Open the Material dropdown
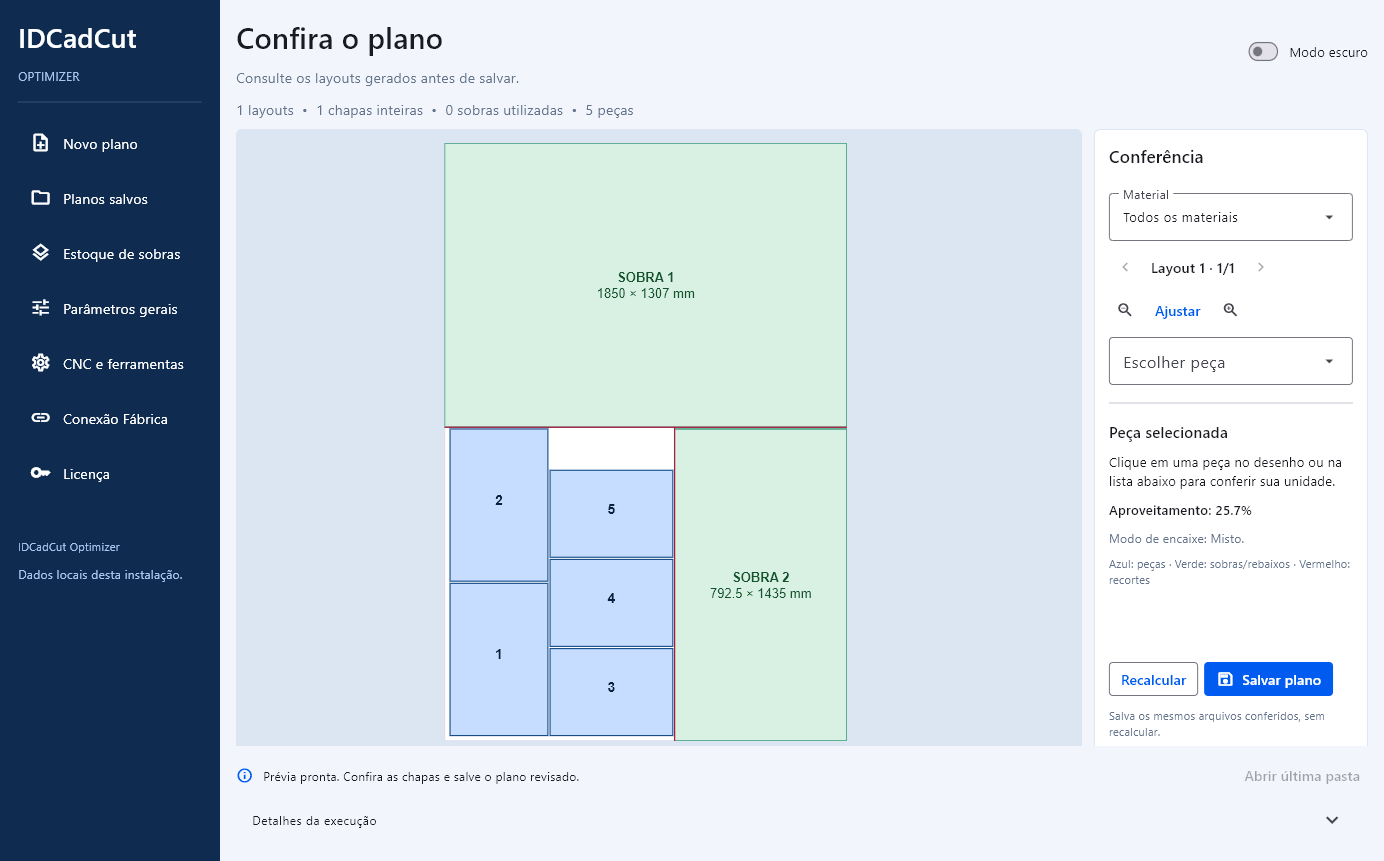Screen dimensions: 1384x861 pyautogui.click(x=1231, y=217)
